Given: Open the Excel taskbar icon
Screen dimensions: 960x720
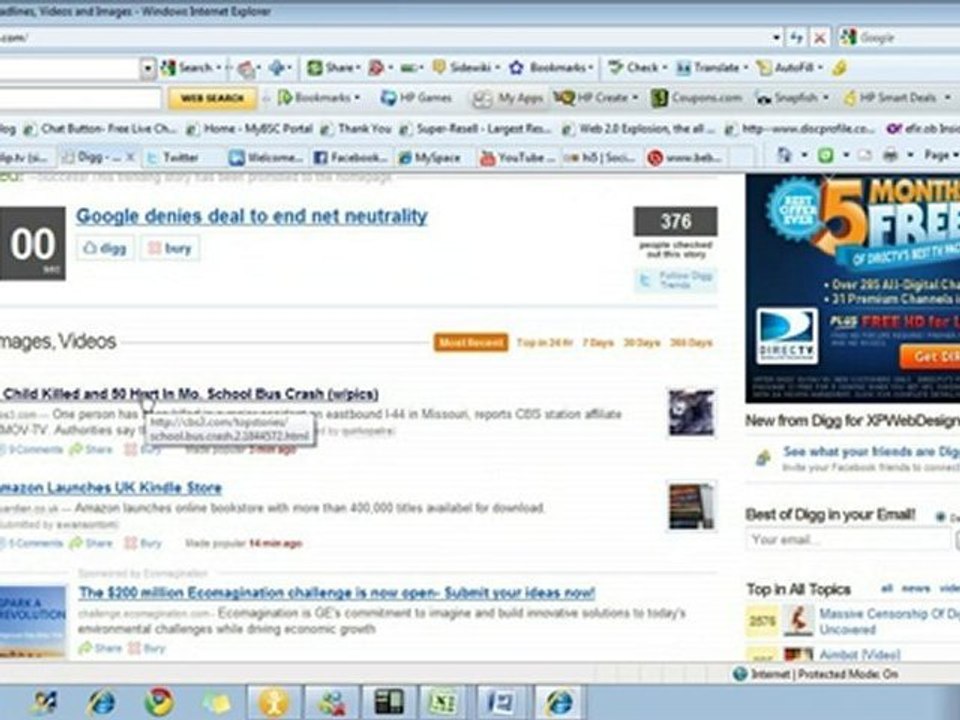Looking at the screenshot, I should click(x=443, y=702).
